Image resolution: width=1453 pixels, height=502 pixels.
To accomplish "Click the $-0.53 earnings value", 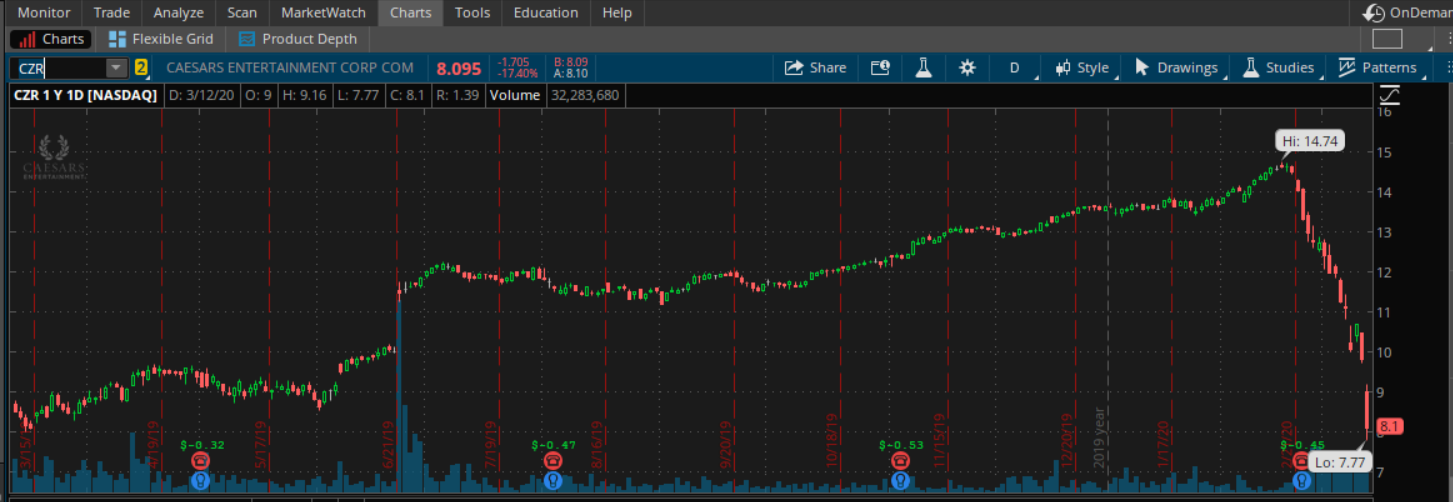I will (x=901, y=444).
